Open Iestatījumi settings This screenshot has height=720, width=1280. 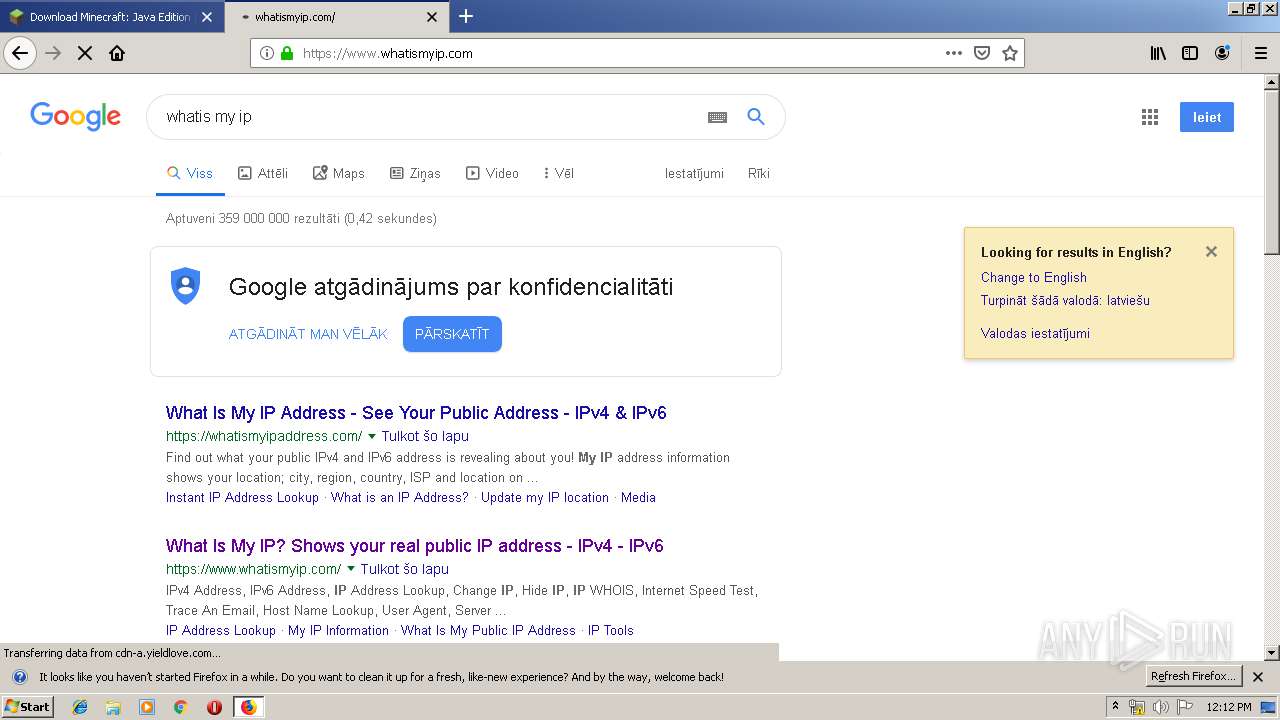coord(694,173)
